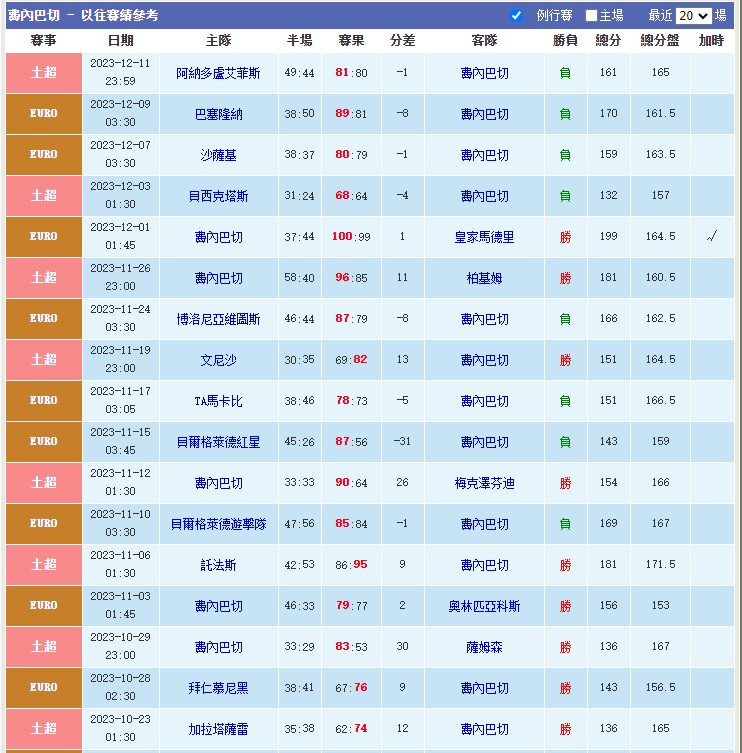Click the score 100:99 result
Screen dimensions: 742x753
(351, 236)
